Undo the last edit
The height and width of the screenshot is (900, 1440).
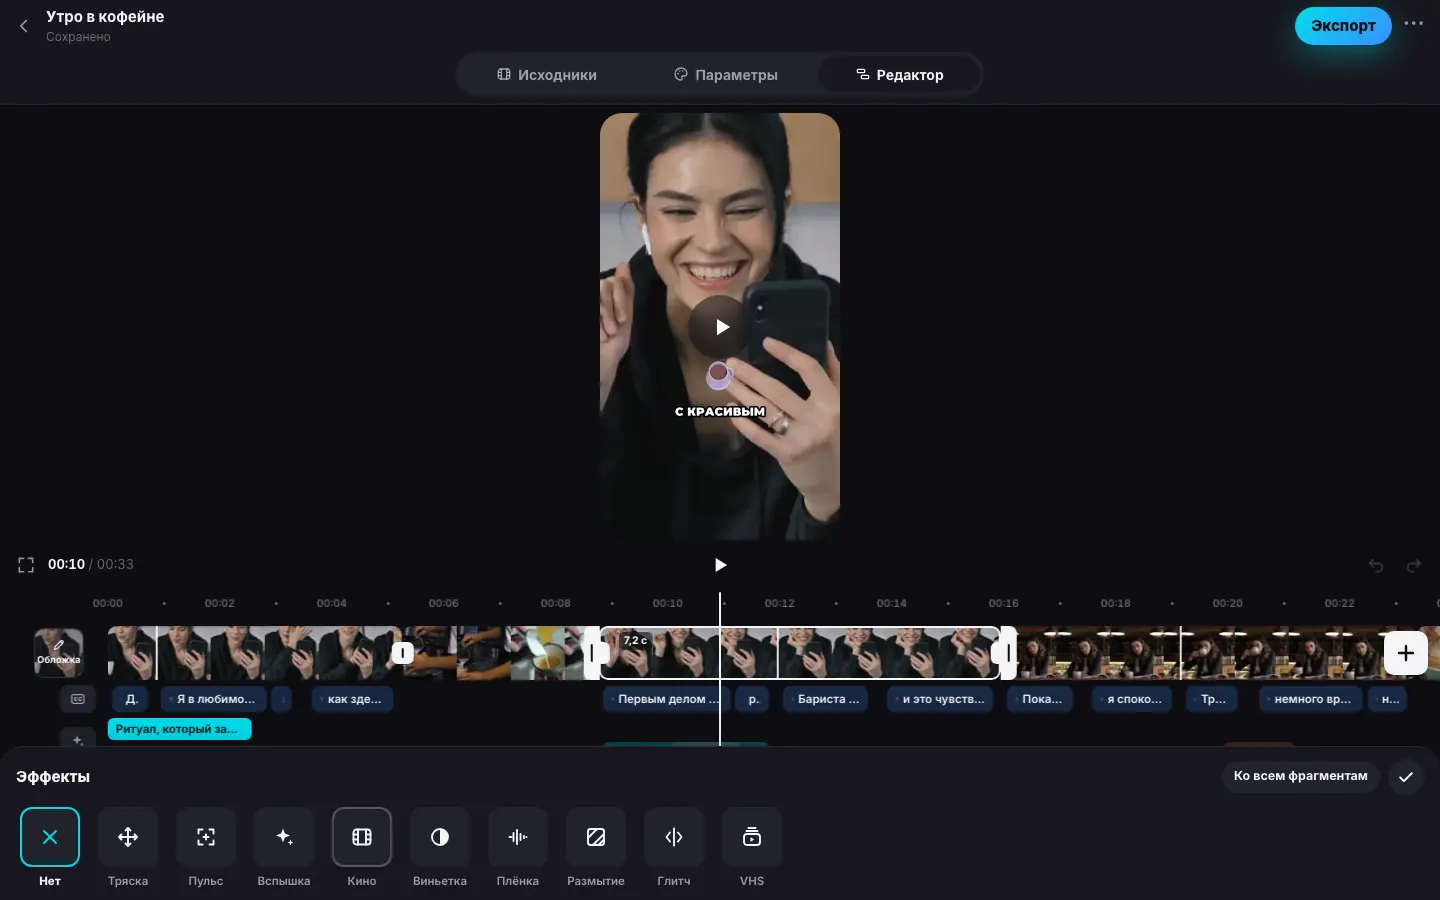coord(1376,566)
